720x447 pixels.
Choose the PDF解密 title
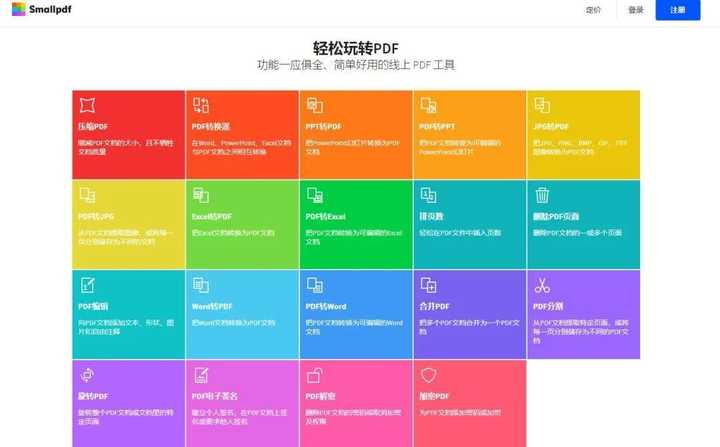(320, 396)
